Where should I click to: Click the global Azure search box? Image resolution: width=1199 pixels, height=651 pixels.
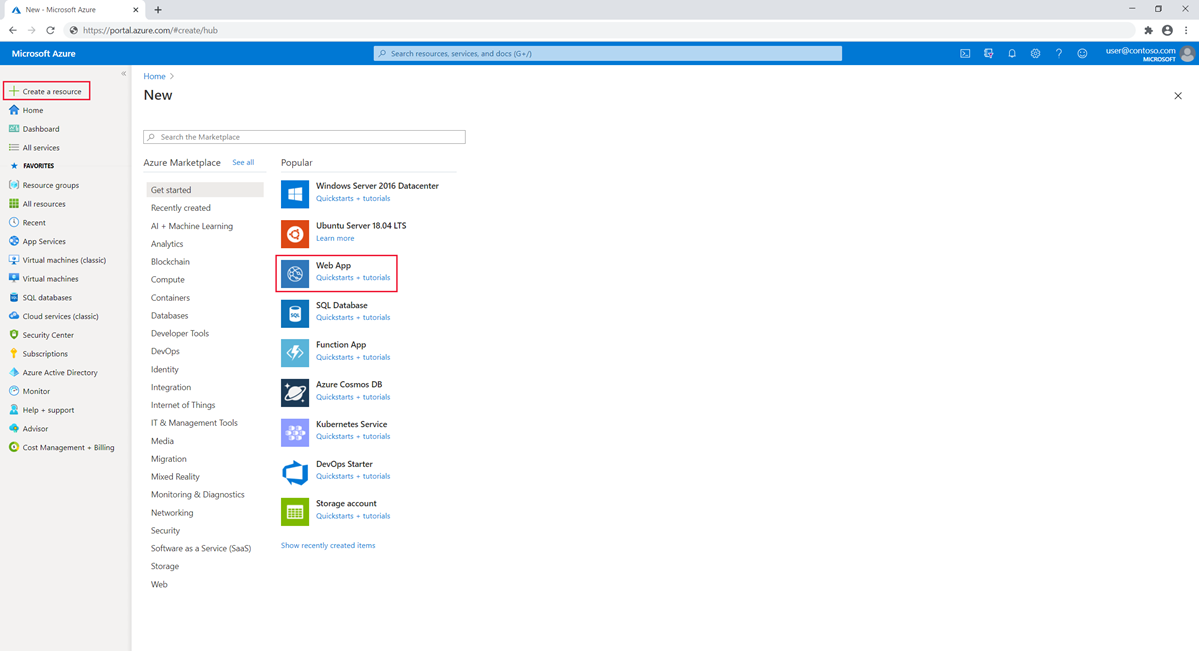point(608,54)
